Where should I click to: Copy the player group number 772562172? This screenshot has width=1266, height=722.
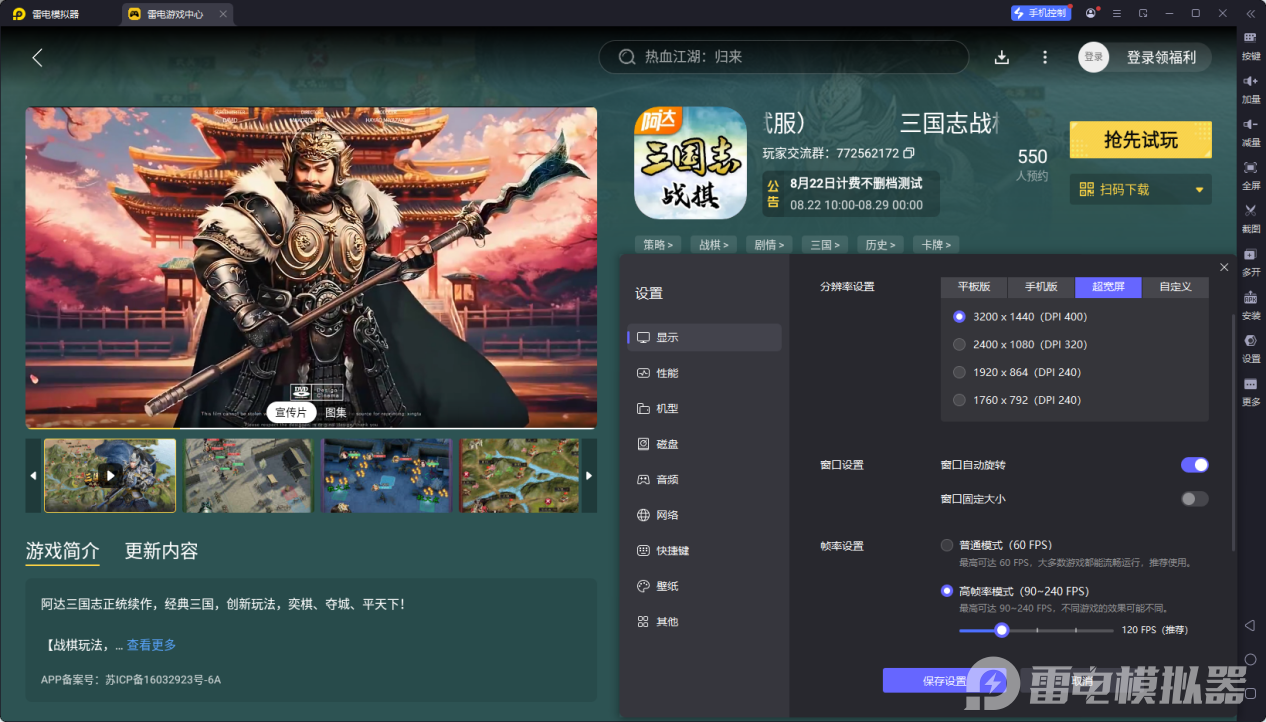(909, 153)
